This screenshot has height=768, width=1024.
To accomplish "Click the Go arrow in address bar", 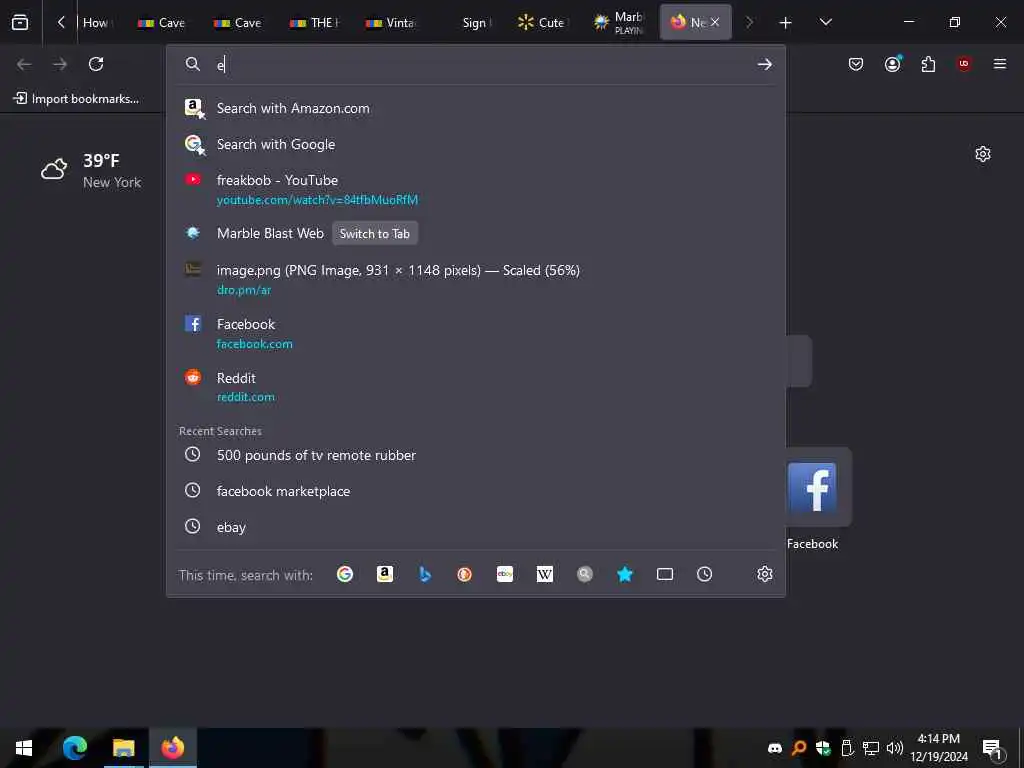I will [x=764, y=64].
